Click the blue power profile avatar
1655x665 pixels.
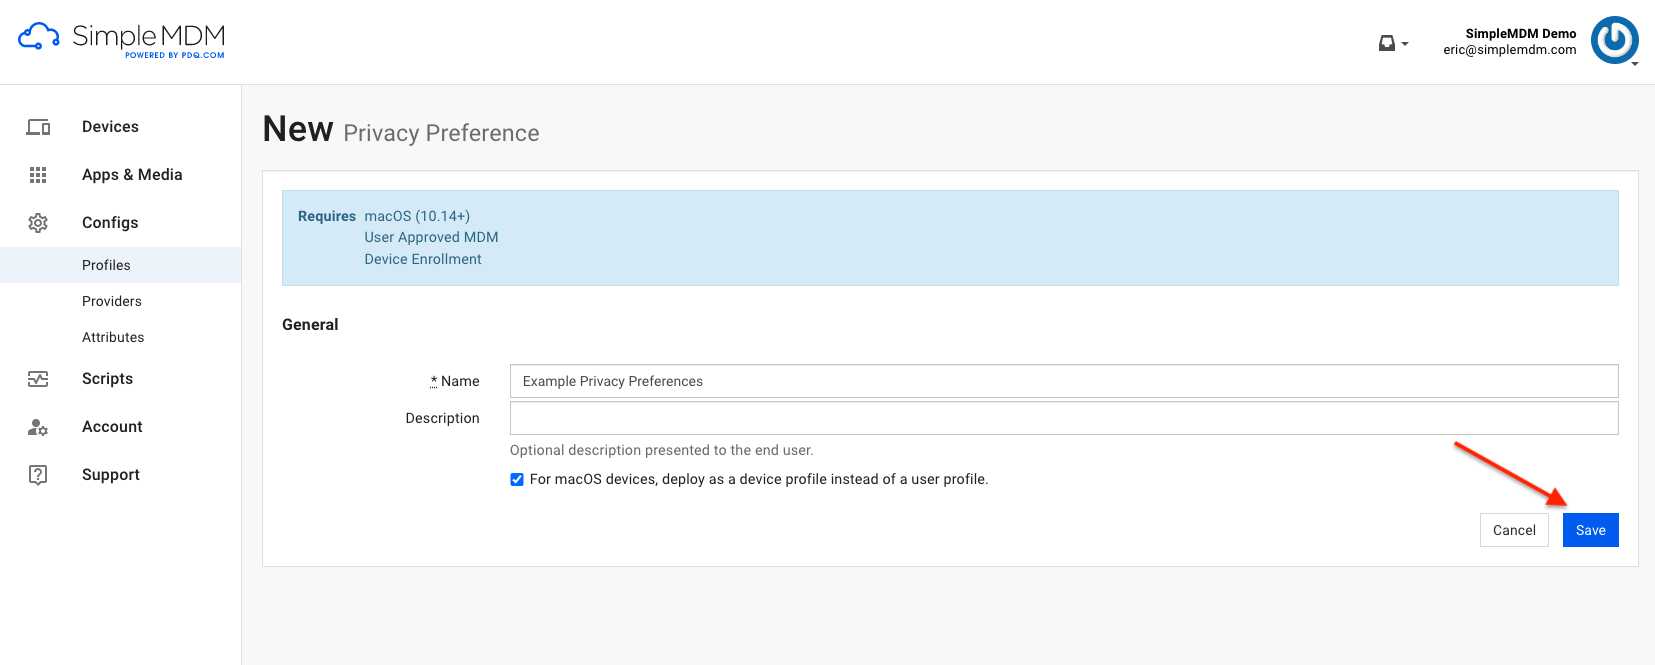tap(1614, 40)
